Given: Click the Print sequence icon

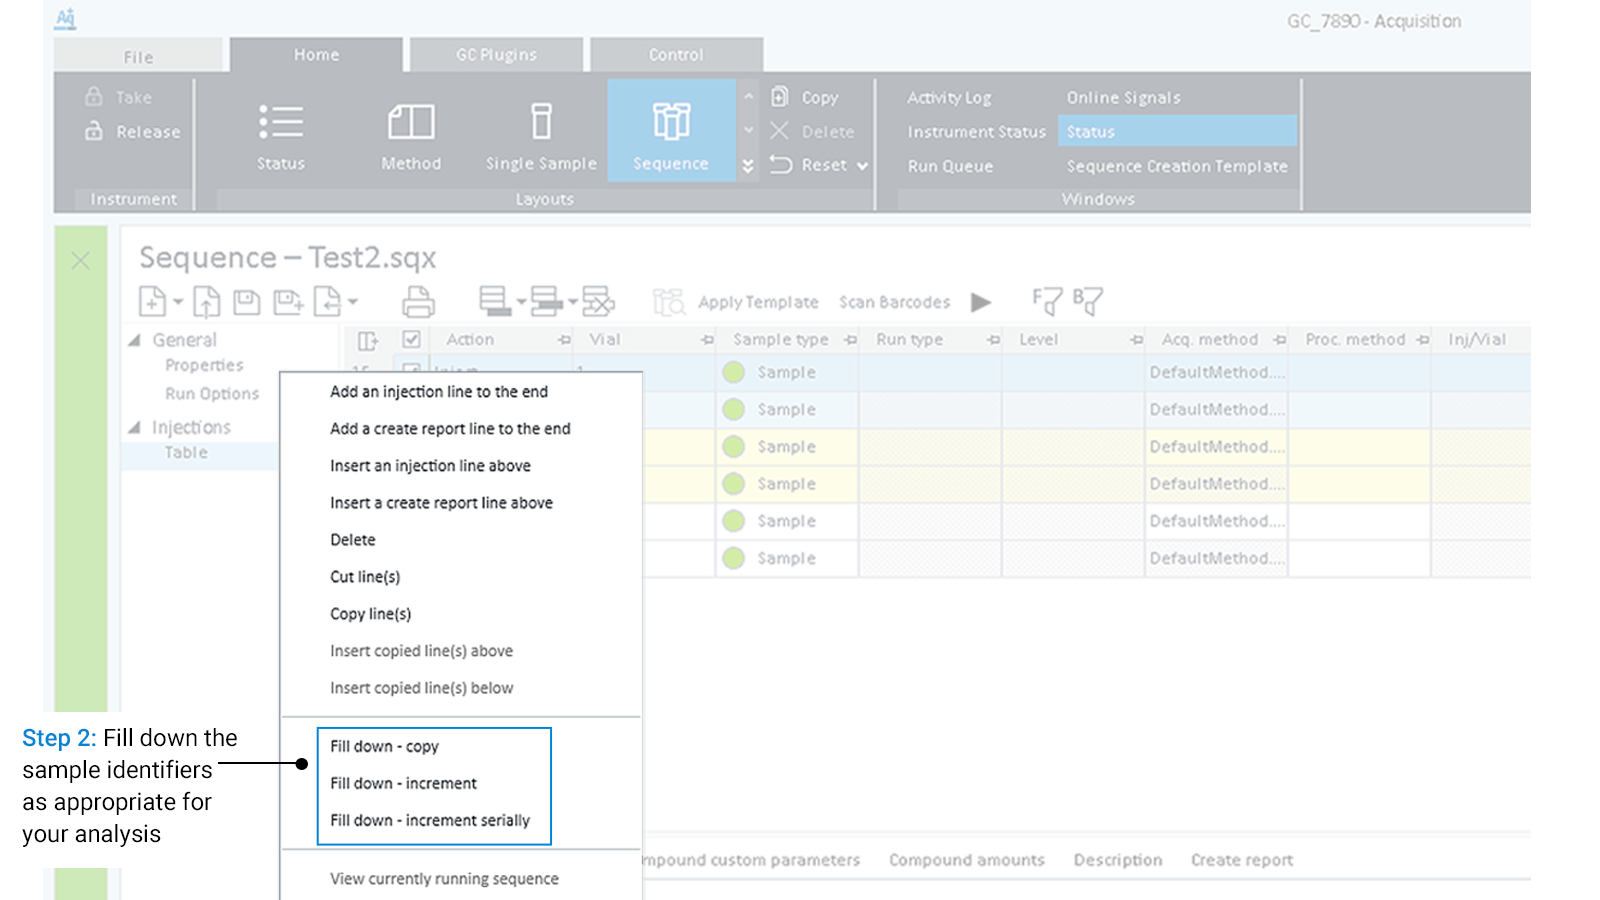Looking at the screenshot, I should 418,301.
